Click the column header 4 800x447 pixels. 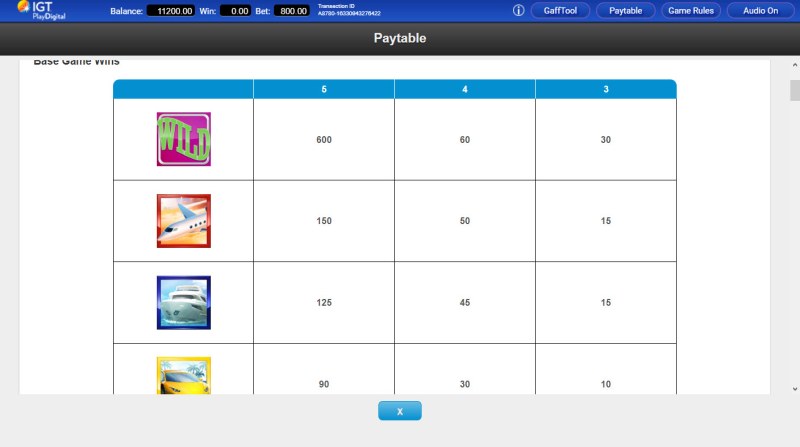tap(465, 89)
